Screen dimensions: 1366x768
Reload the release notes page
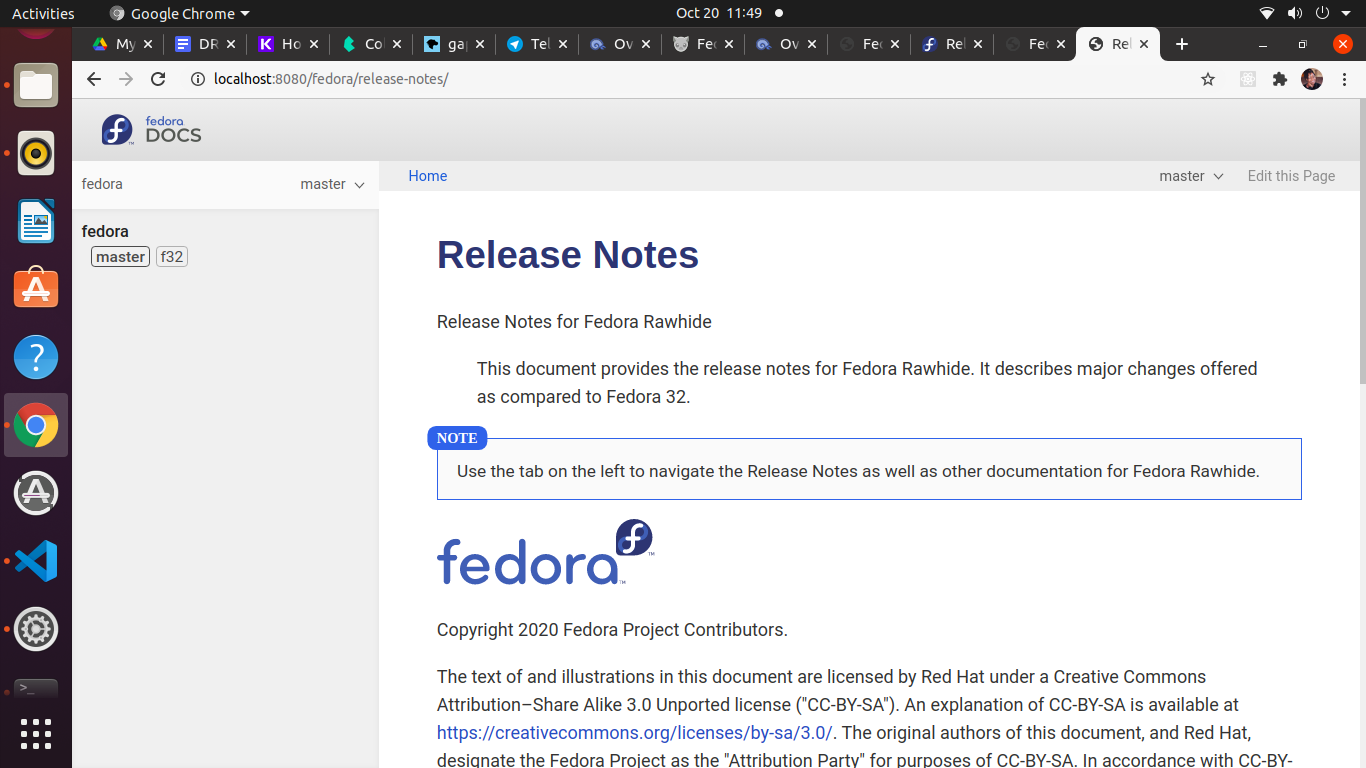click(x=158, y=79)
